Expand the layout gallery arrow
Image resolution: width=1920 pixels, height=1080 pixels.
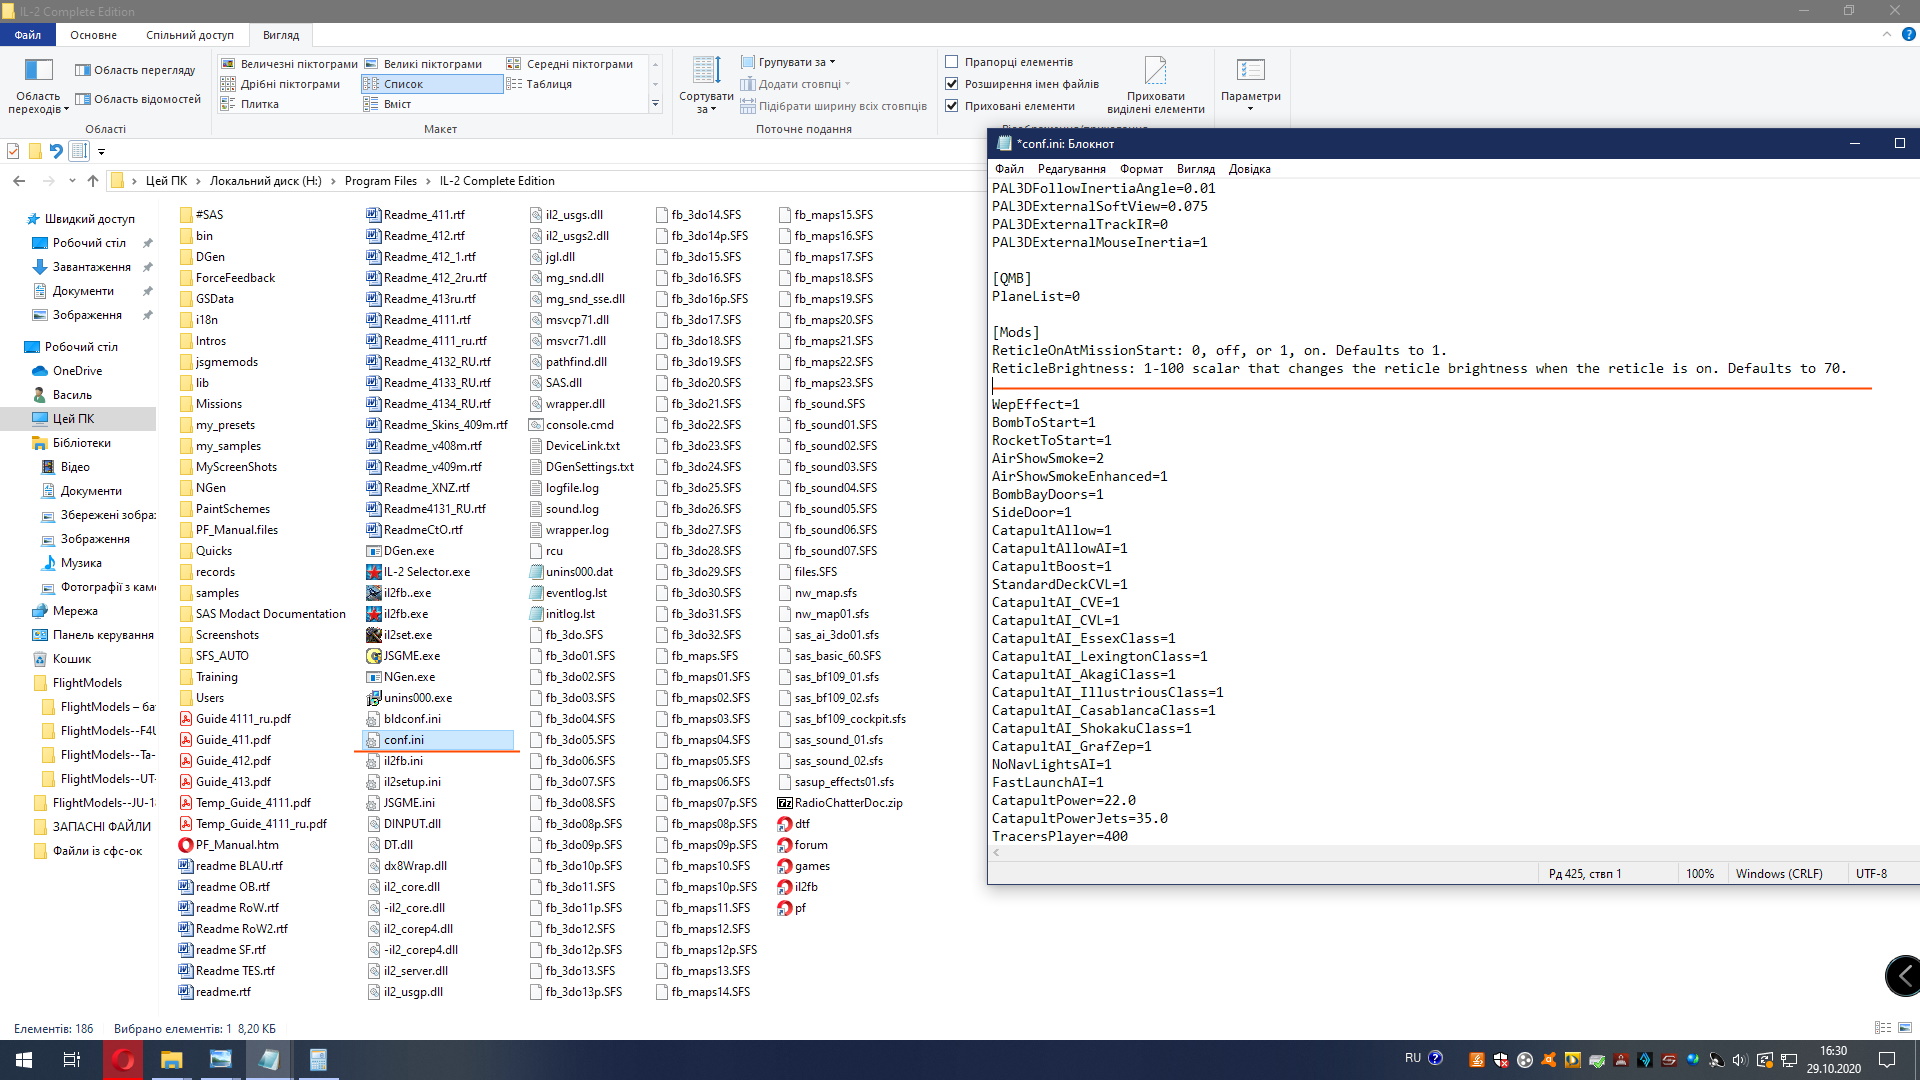click(x=656, y=104)
